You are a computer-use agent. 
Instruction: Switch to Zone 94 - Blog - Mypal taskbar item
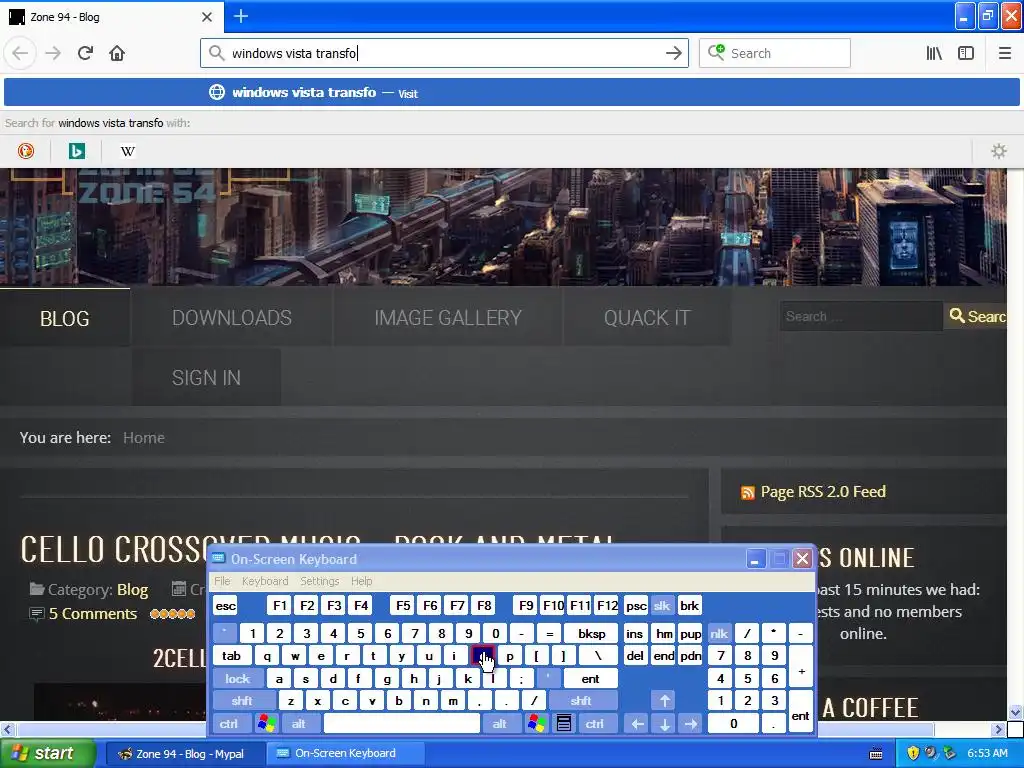tap(185, 754)
